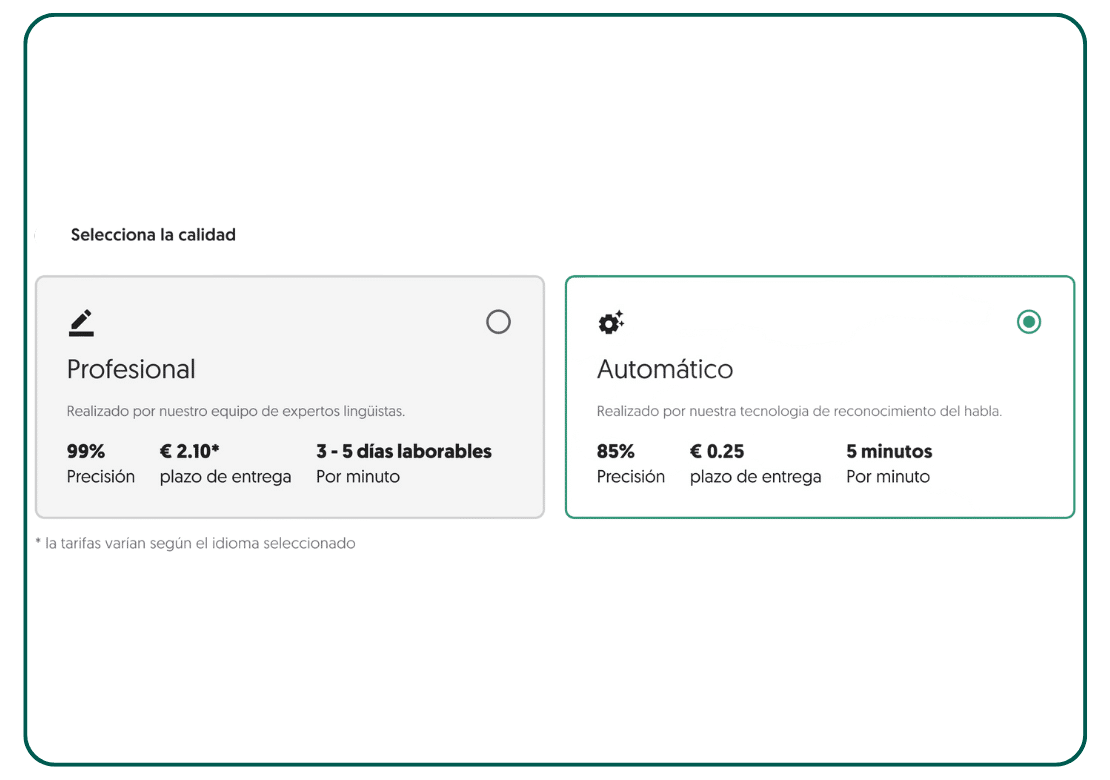Click the € 2.10* price text
Image resolution: width=1110 pixels, height=780 pixels.
click(x=189, y=451)
